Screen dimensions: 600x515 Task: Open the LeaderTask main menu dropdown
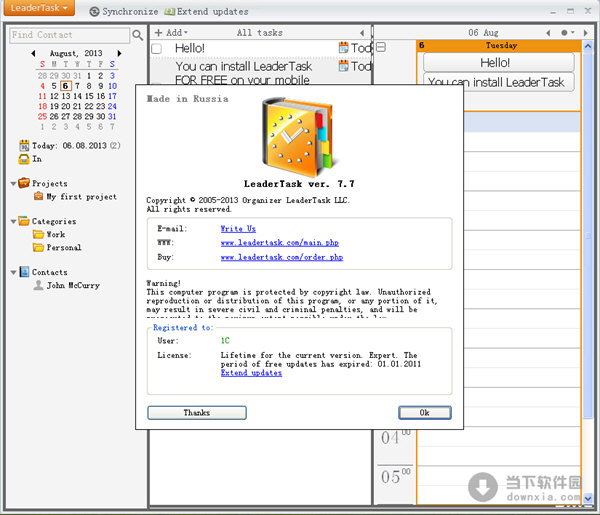click(39, 8)
